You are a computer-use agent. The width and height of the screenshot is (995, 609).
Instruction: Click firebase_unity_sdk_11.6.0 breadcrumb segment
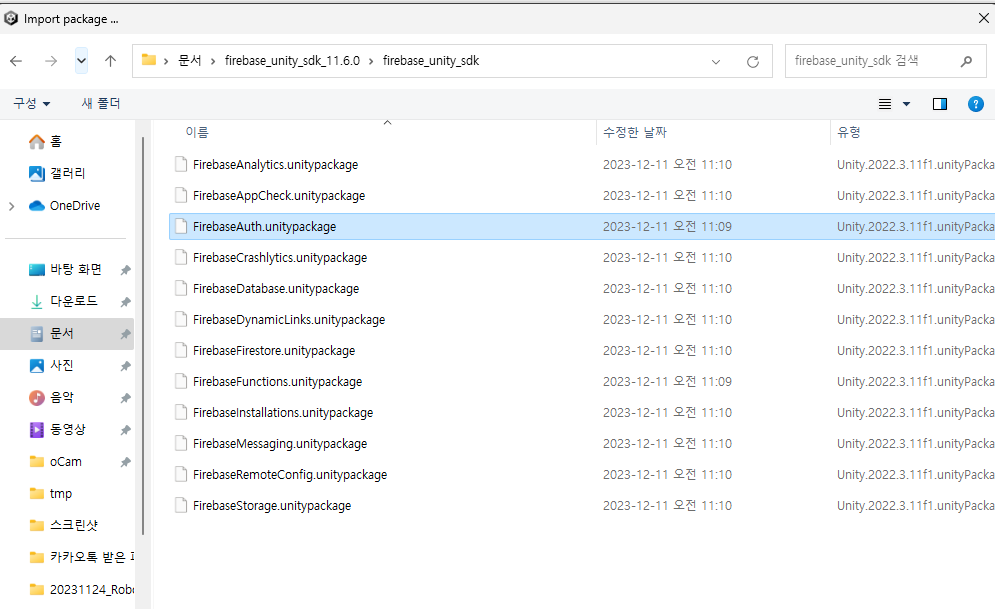pyautogui.click(x=292, y=61)
